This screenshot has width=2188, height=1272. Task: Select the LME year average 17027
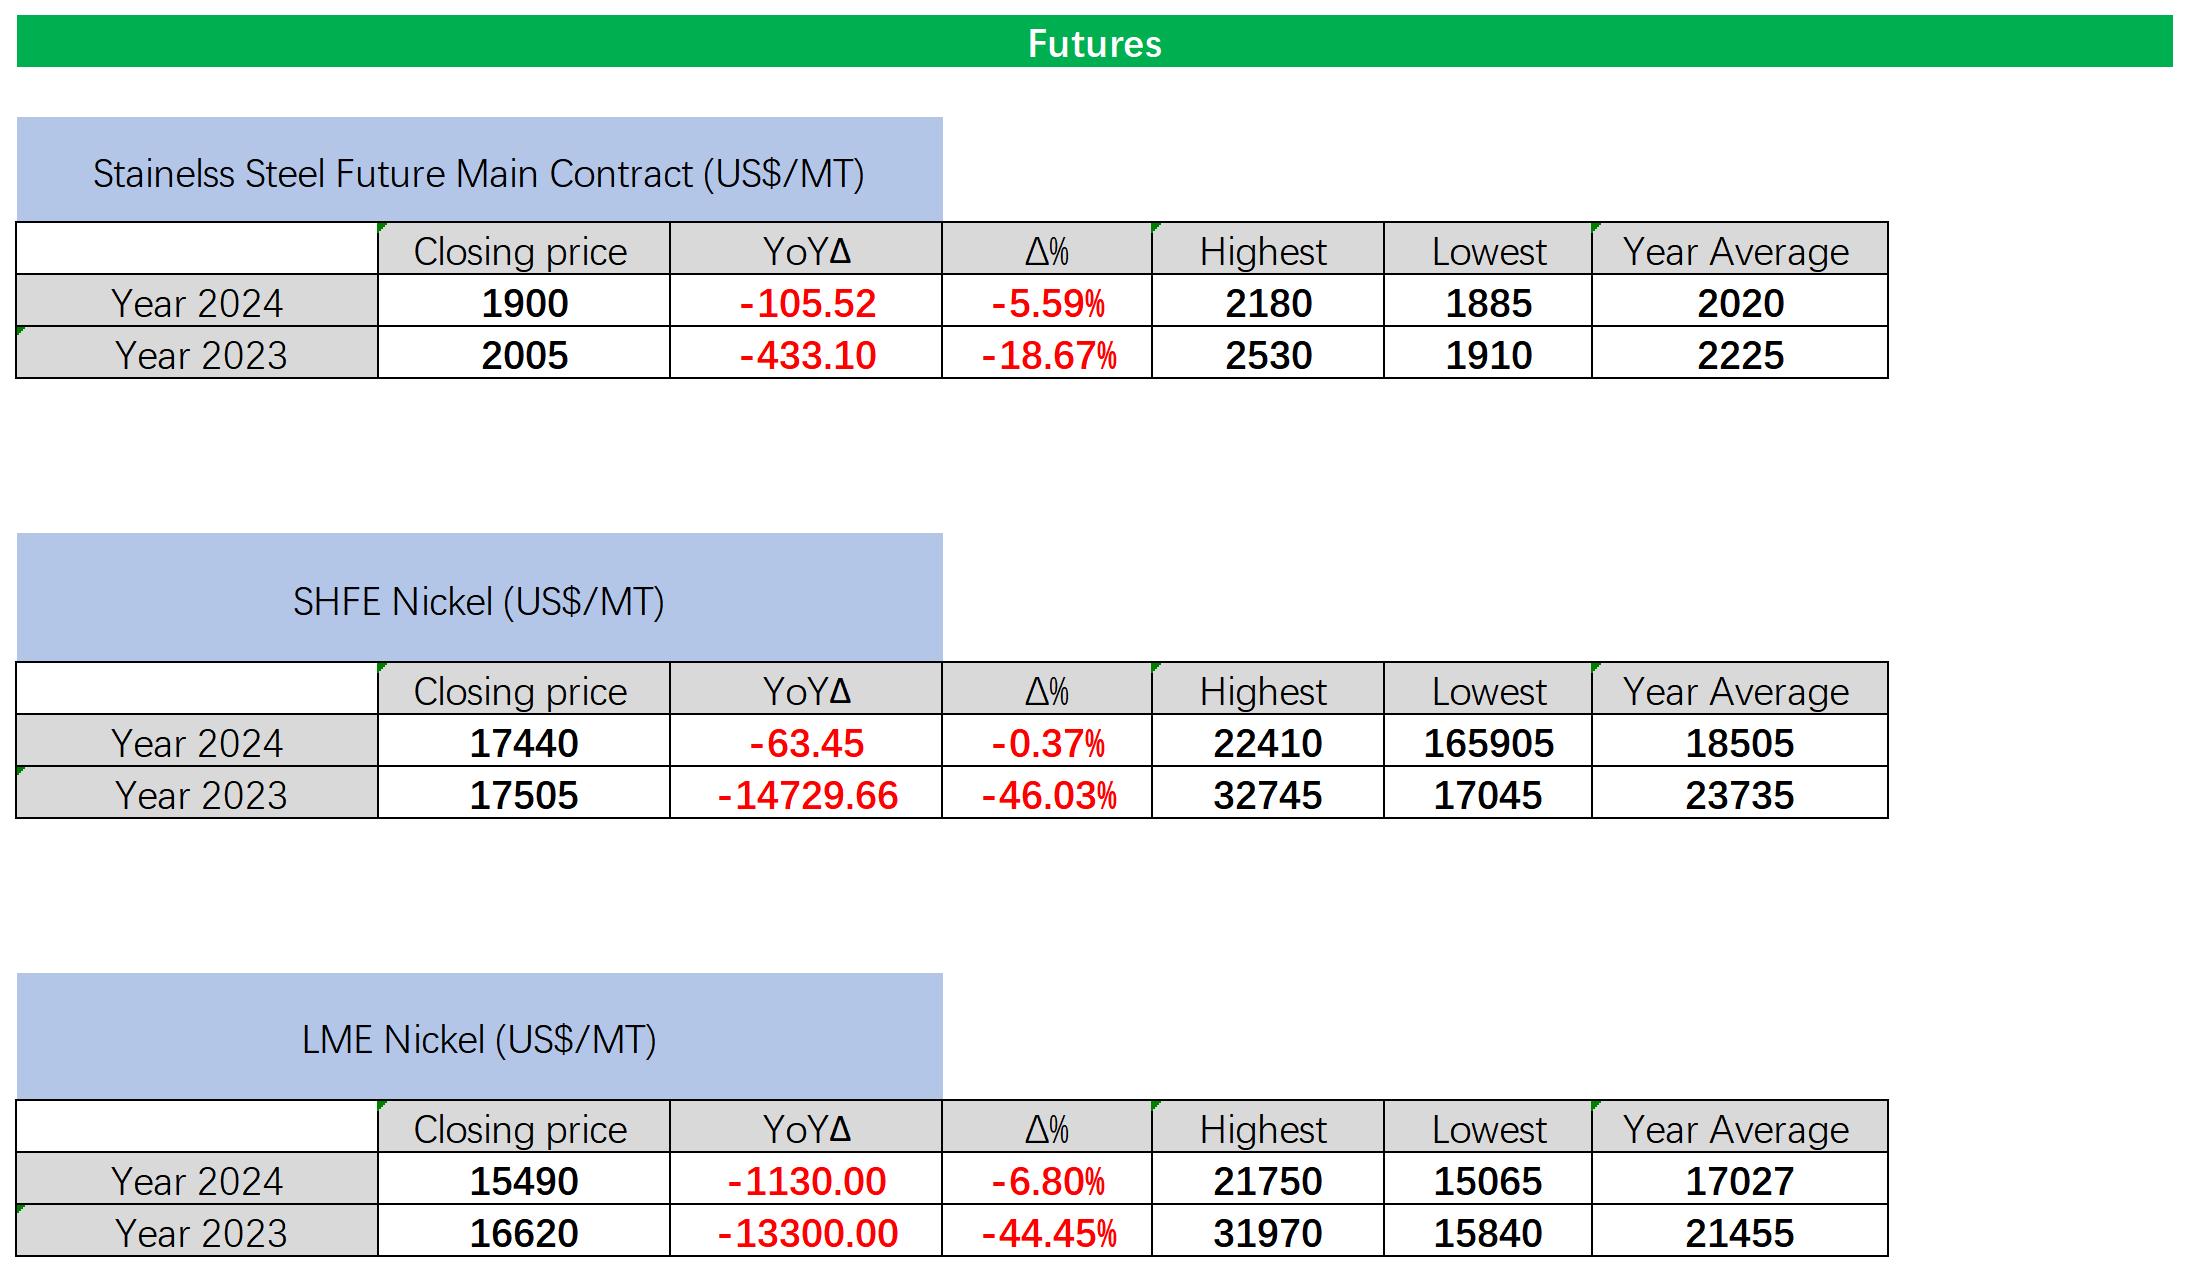point(1740,1181)
